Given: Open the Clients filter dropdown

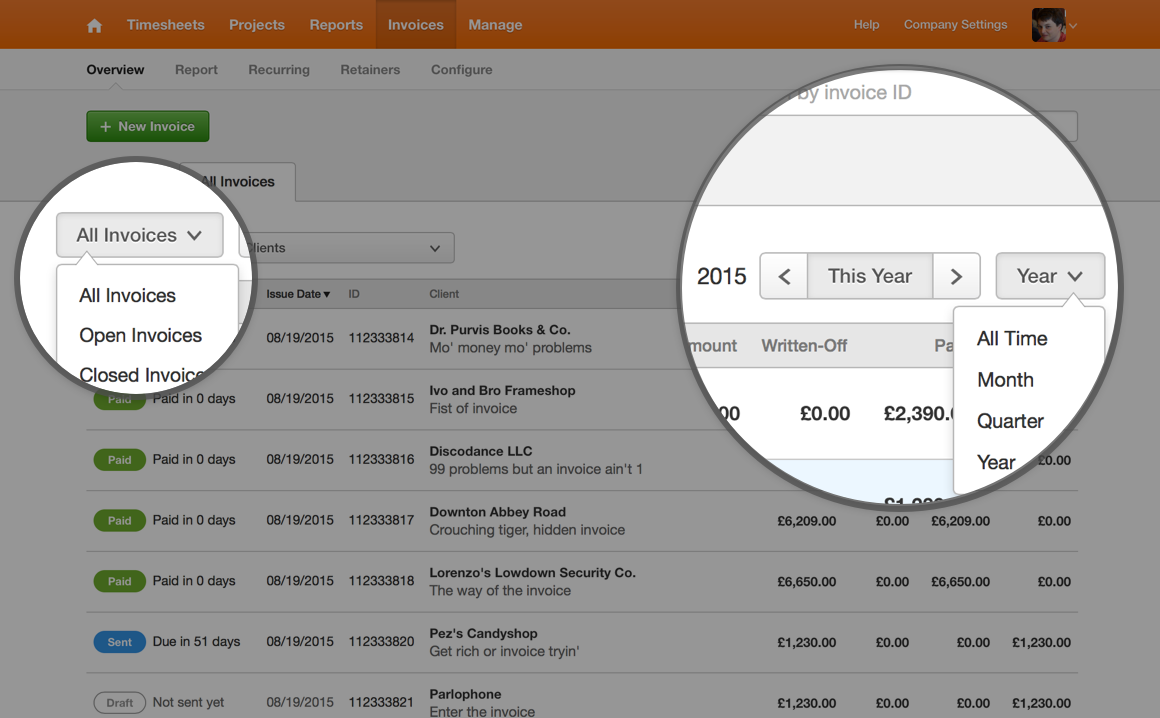Looking at the screenshot, I should point(346,248).
